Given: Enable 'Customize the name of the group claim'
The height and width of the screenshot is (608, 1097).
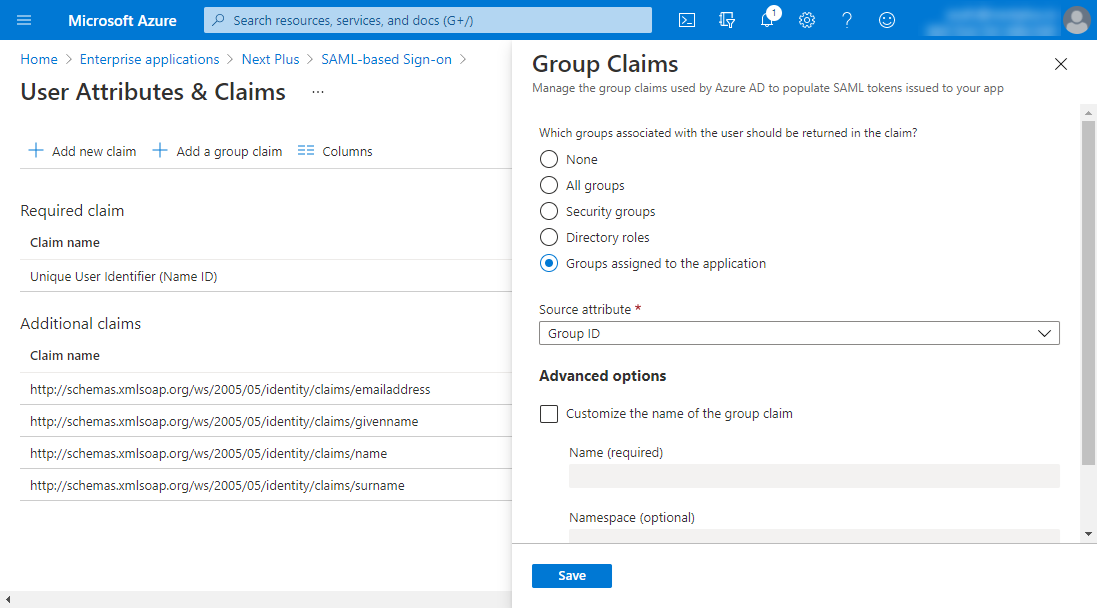Looking at the screenshot, I should pos(549,413).
